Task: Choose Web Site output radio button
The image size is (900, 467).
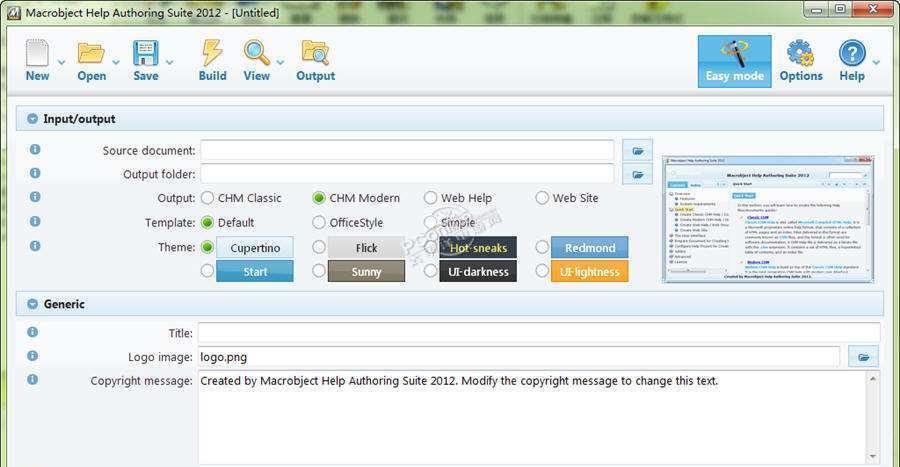Action: [x=542, y=198]
